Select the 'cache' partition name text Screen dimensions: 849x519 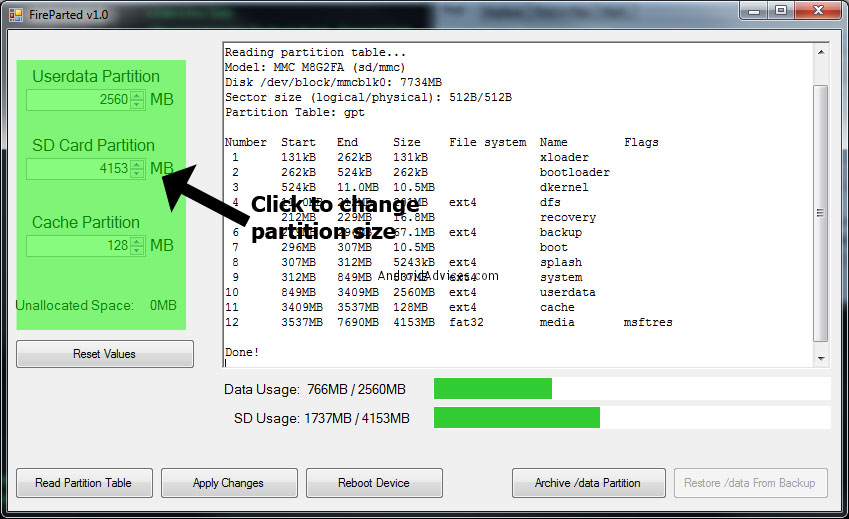tap(557, 307)
